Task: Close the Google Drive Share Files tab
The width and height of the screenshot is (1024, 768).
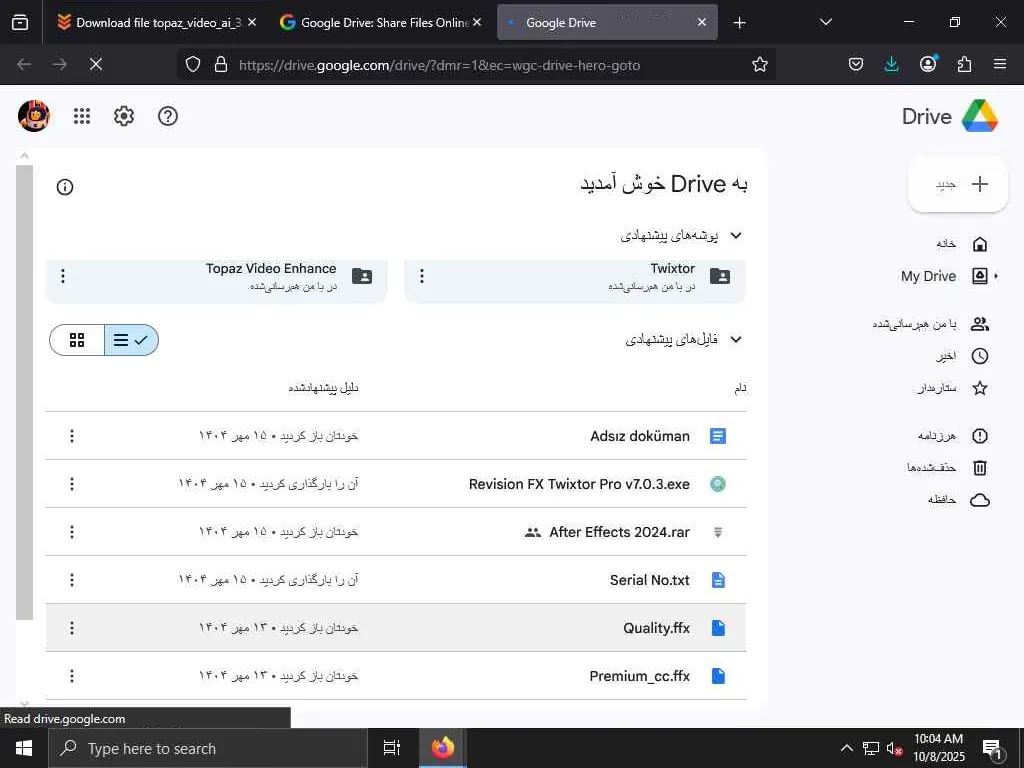Action: pos(477,23)
